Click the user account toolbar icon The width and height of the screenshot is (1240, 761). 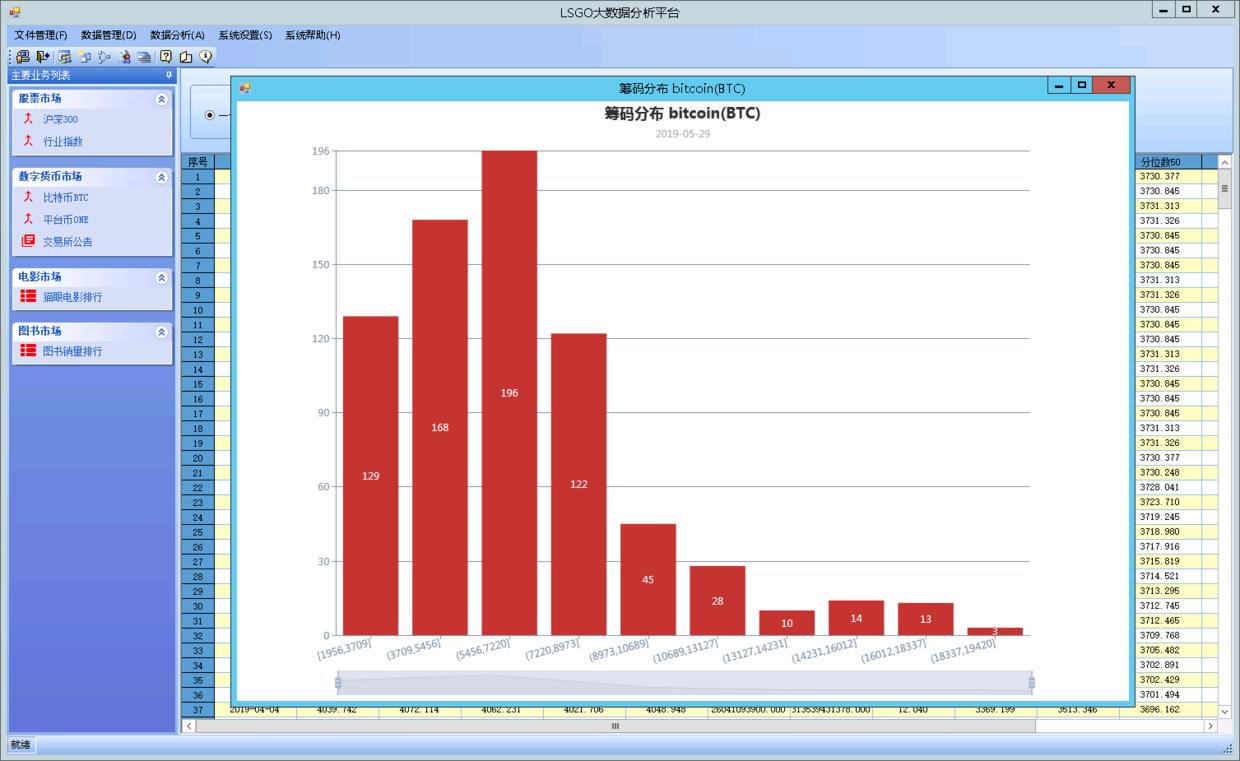coord(125,57)
